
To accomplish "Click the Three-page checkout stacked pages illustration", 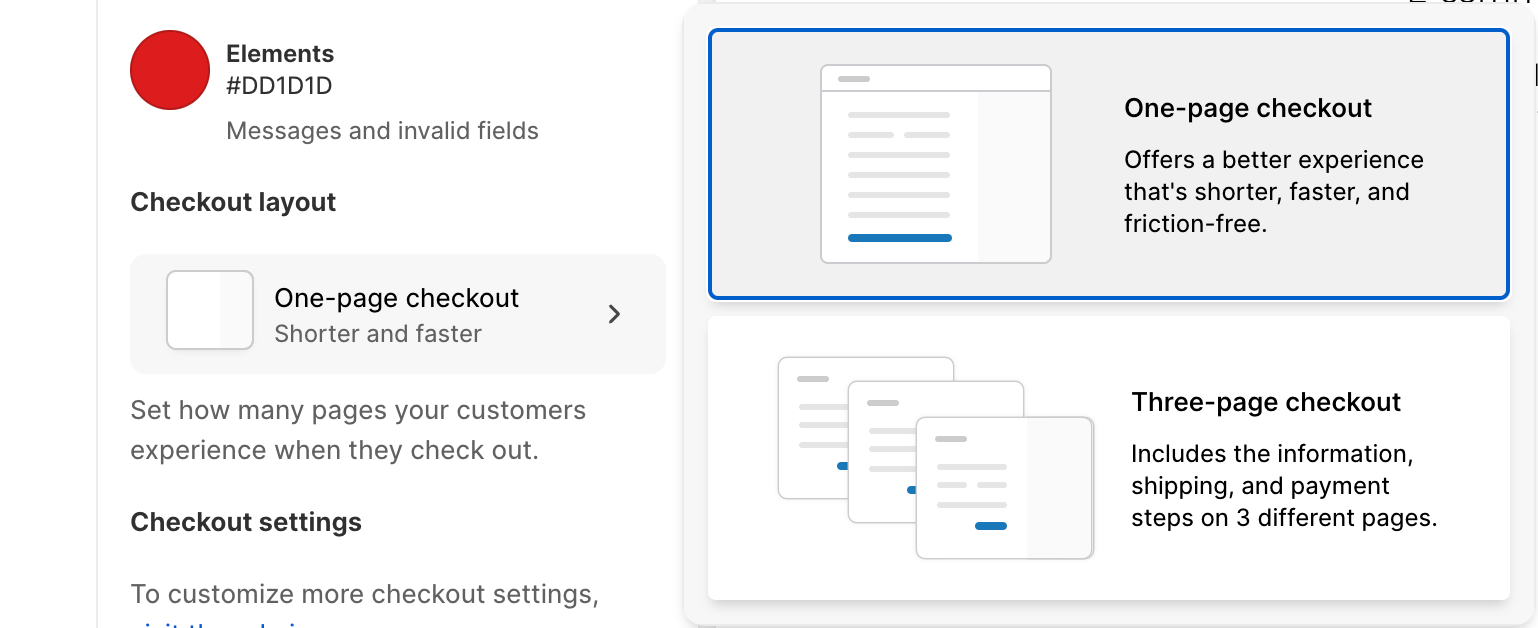I will (935, 458).
